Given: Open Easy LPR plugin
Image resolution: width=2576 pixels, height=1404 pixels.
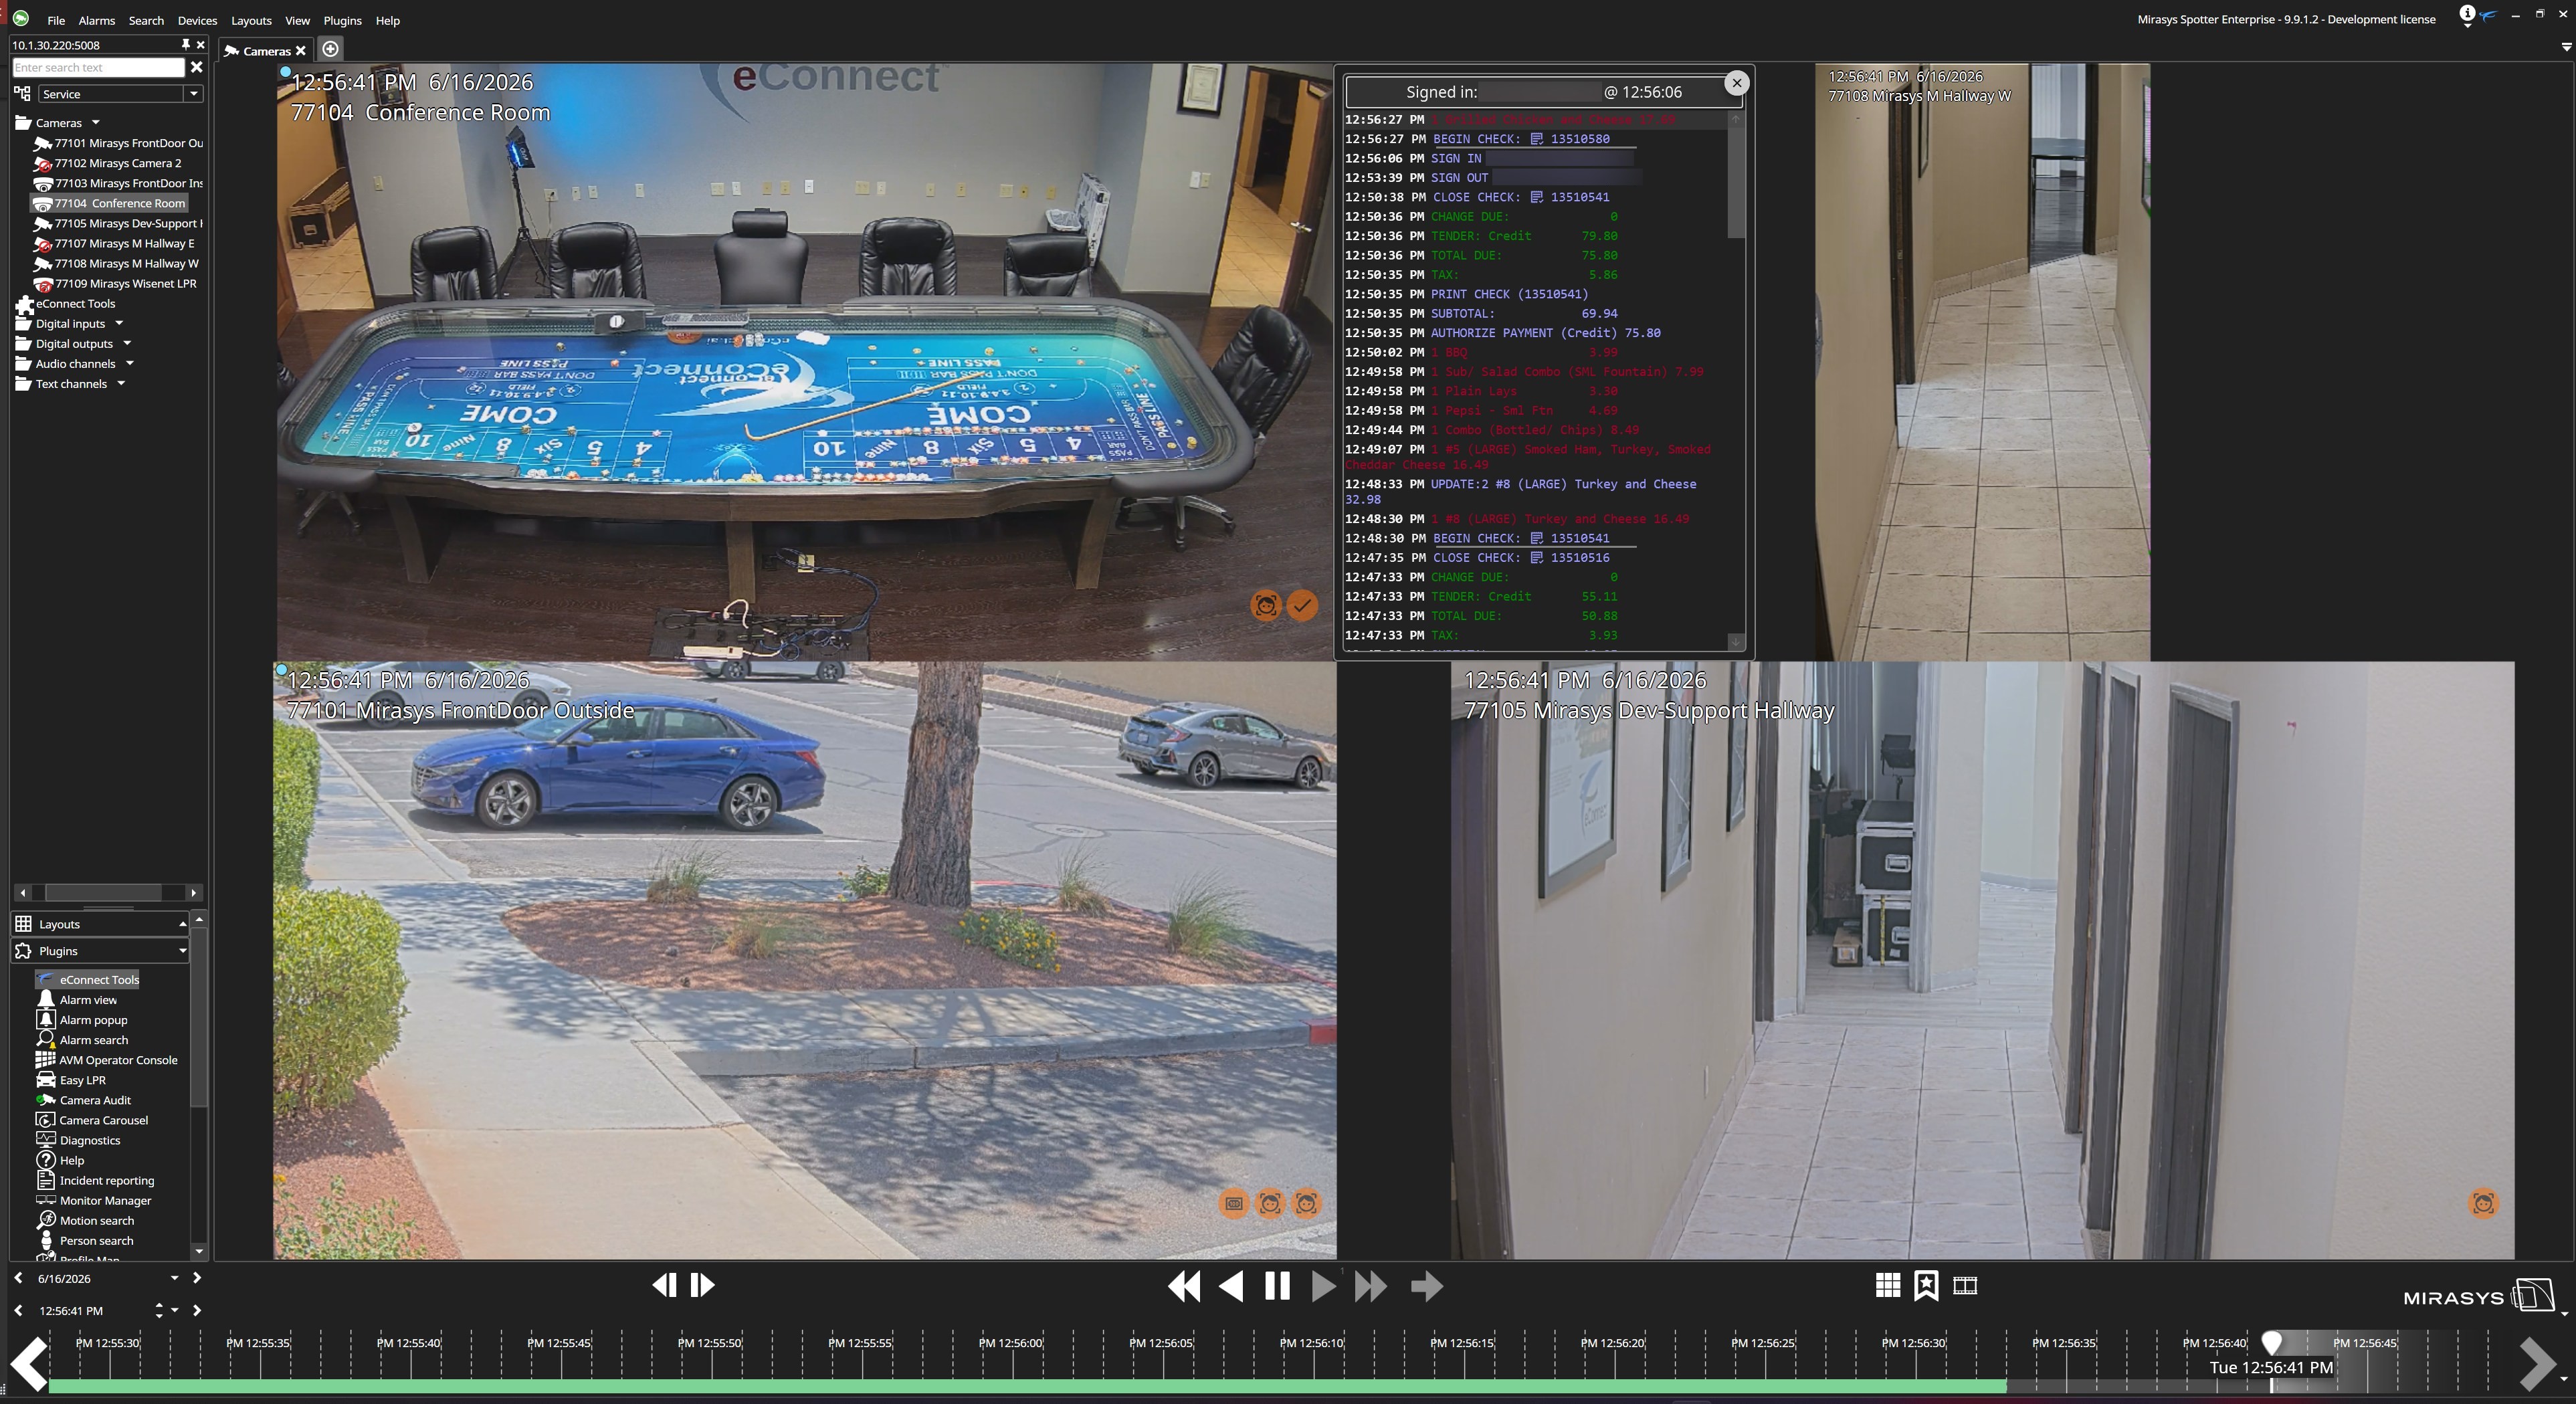Looking at the screenshot, I should (71, 1079).
